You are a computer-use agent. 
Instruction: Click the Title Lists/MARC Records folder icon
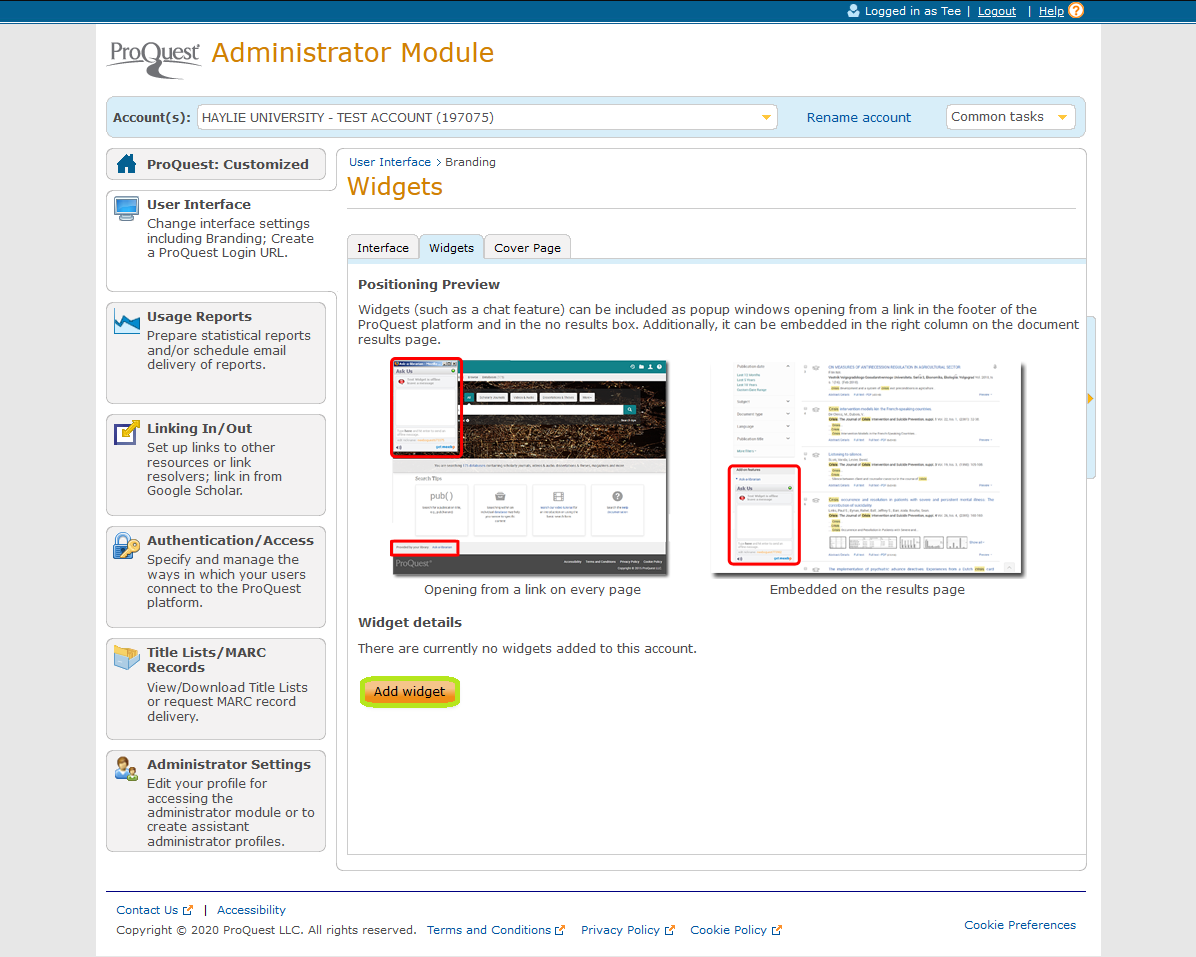click(x=127, y=657)
